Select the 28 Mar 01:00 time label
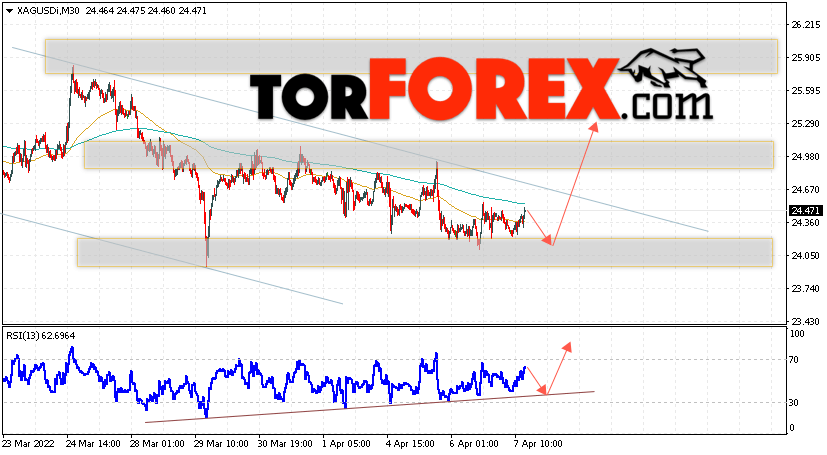 (x=157, y=443)
